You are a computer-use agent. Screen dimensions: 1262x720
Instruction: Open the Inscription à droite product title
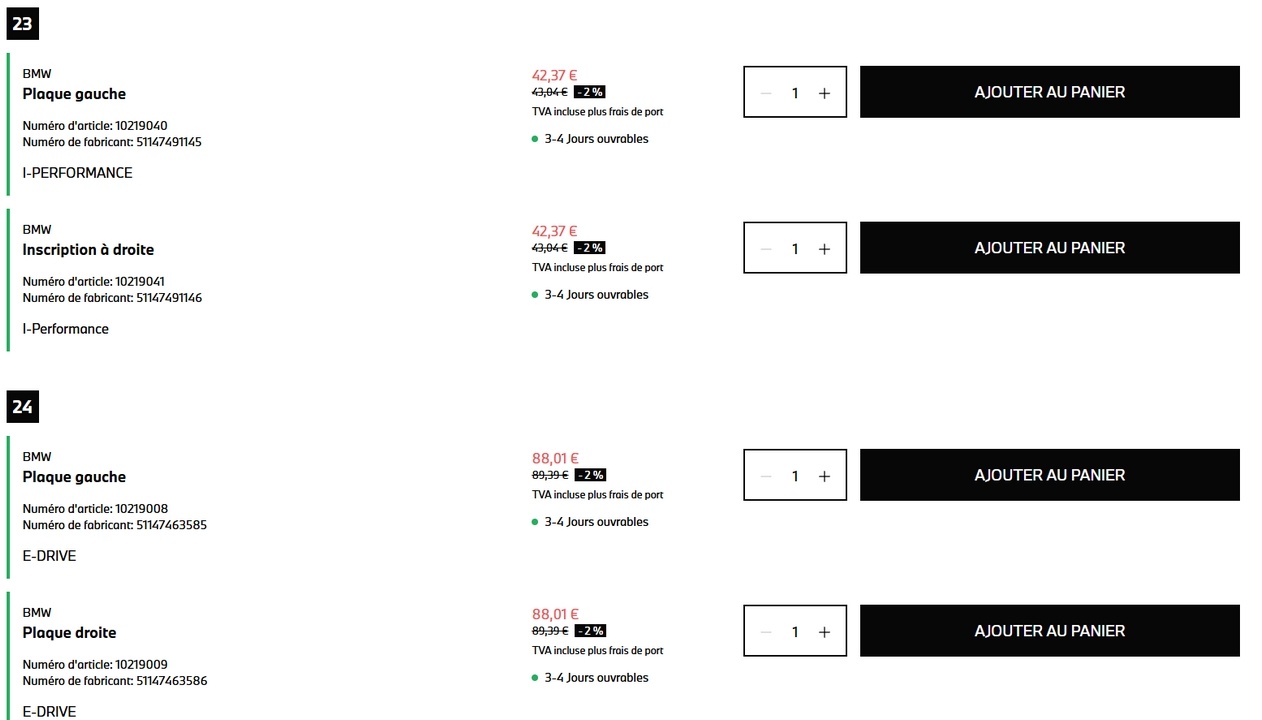point(88,250)
